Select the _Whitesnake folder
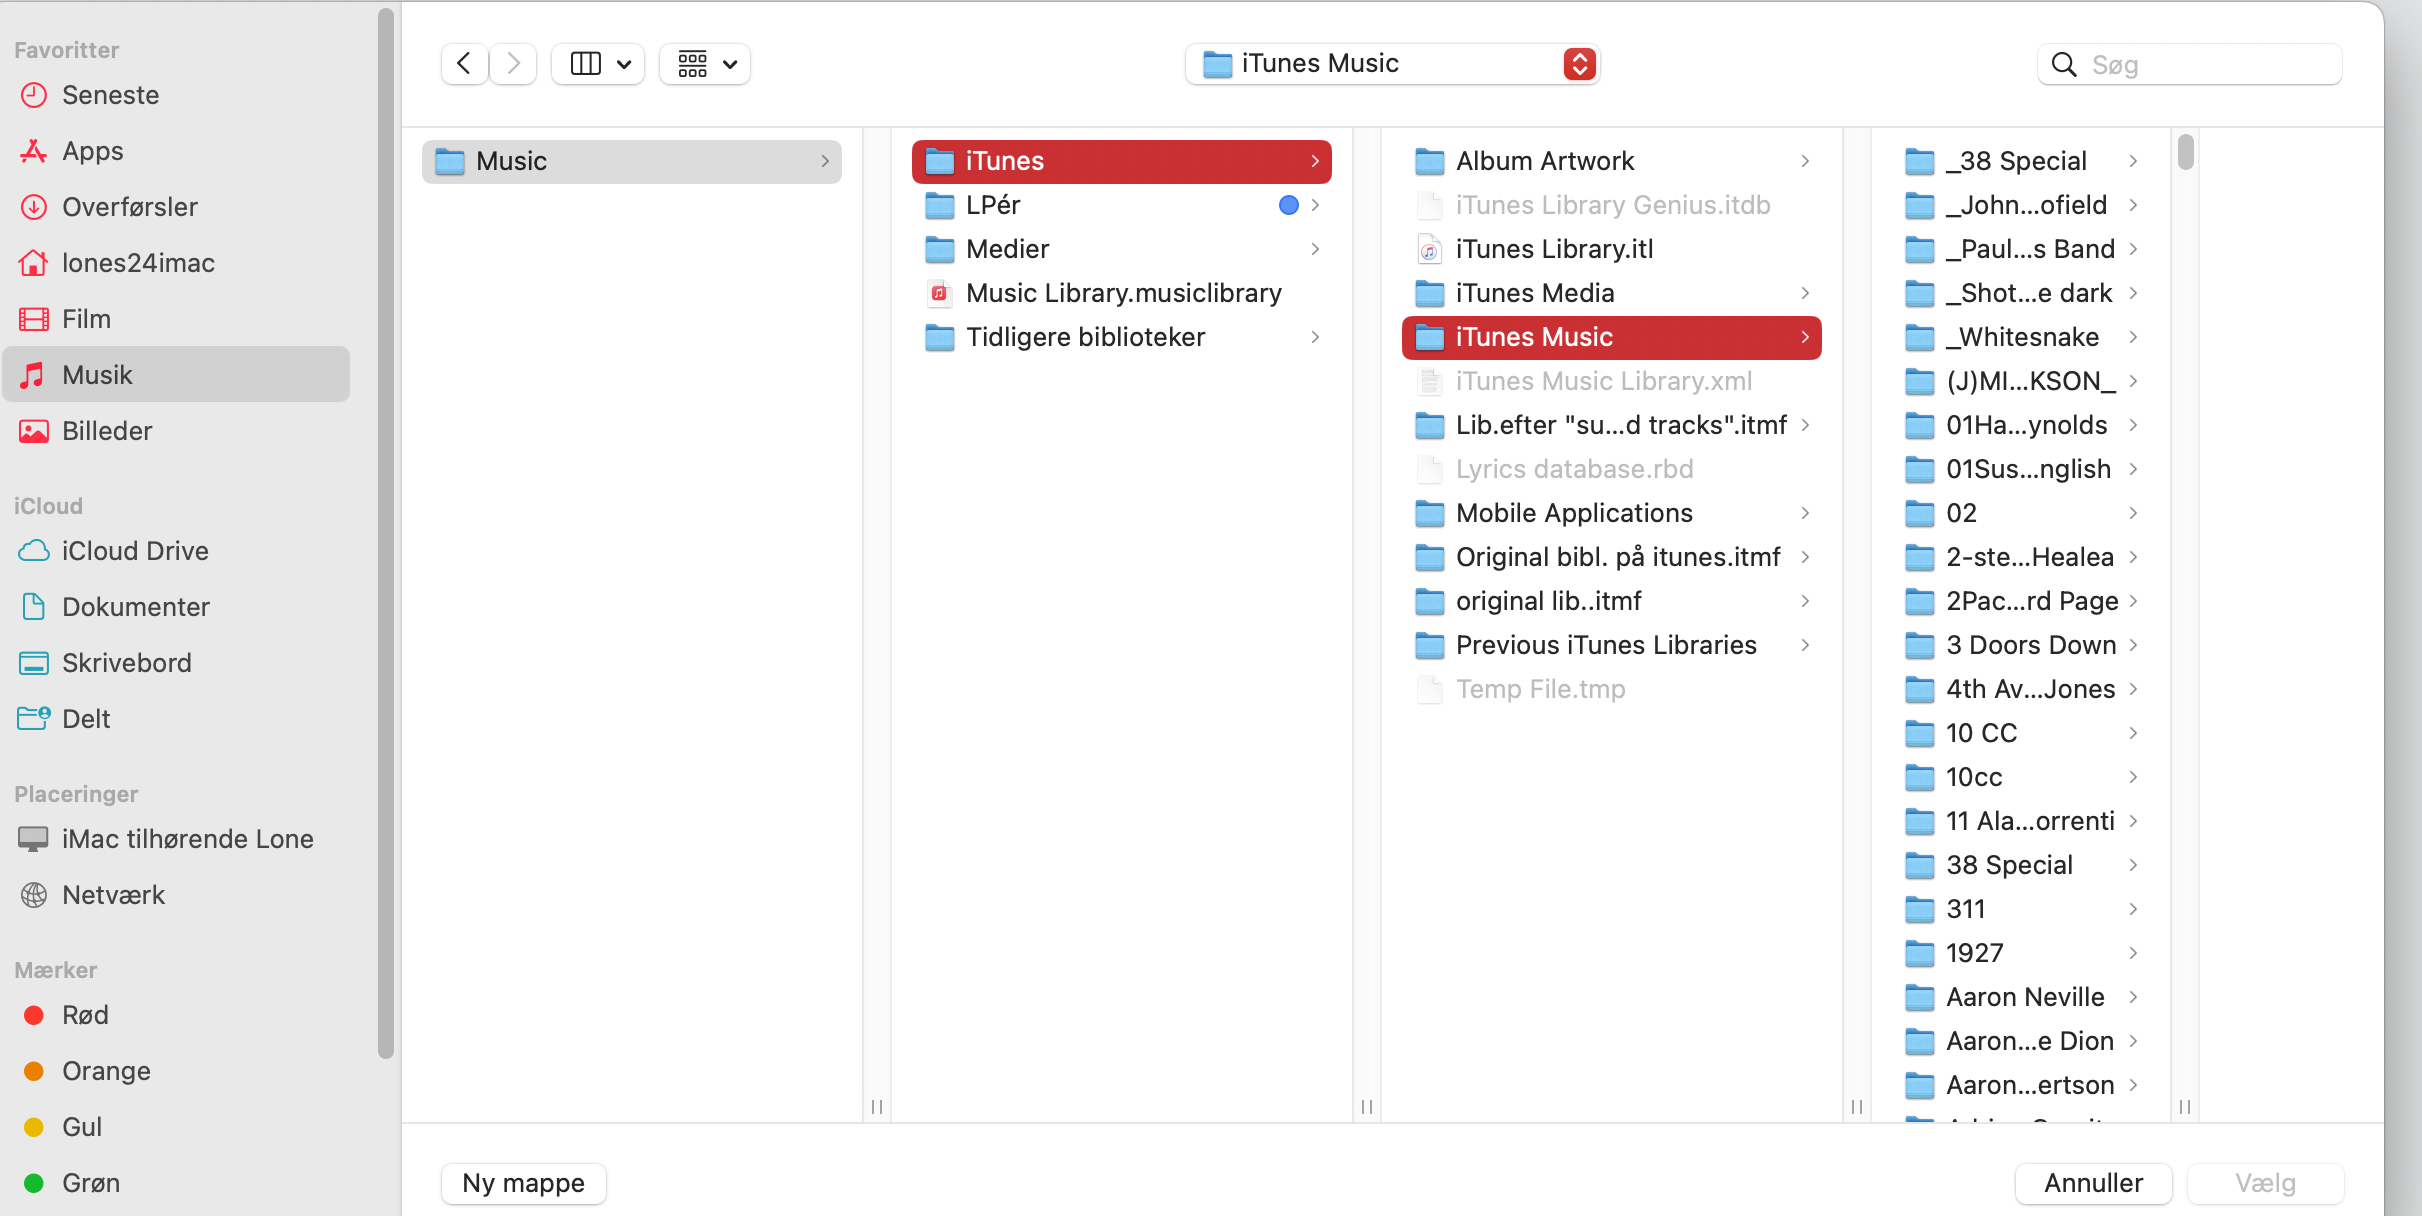The width and height of the screenshot is (2422, 1216). 2022,337
